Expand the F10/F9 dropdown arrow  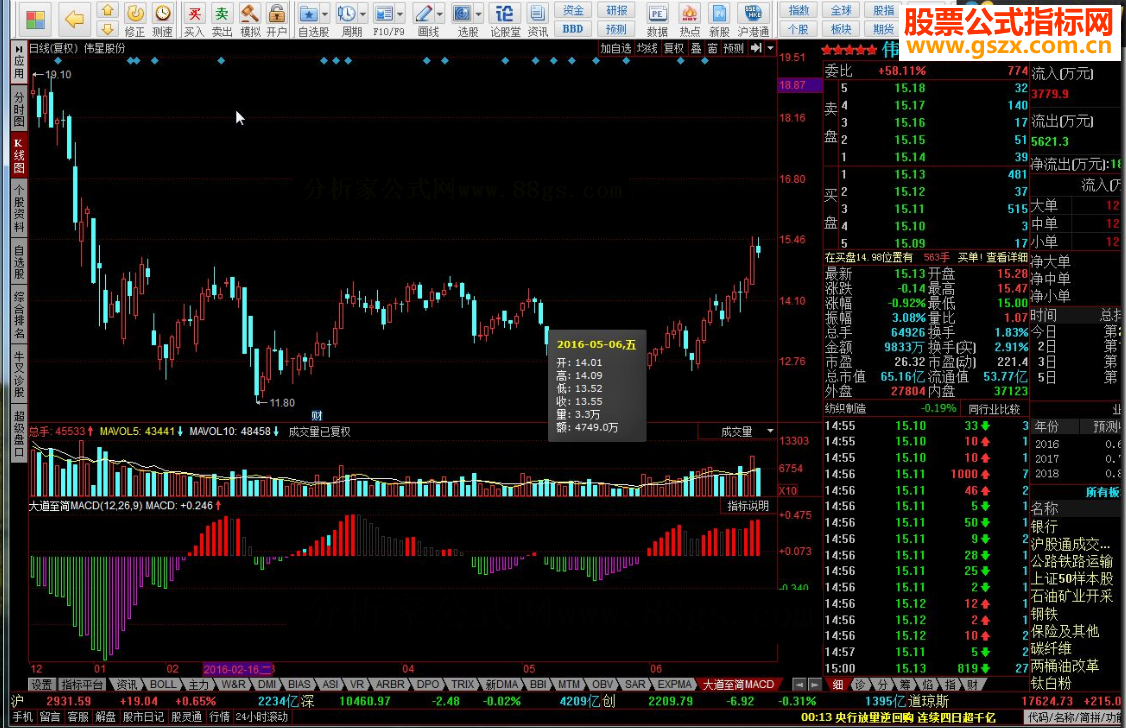point(401,14)
